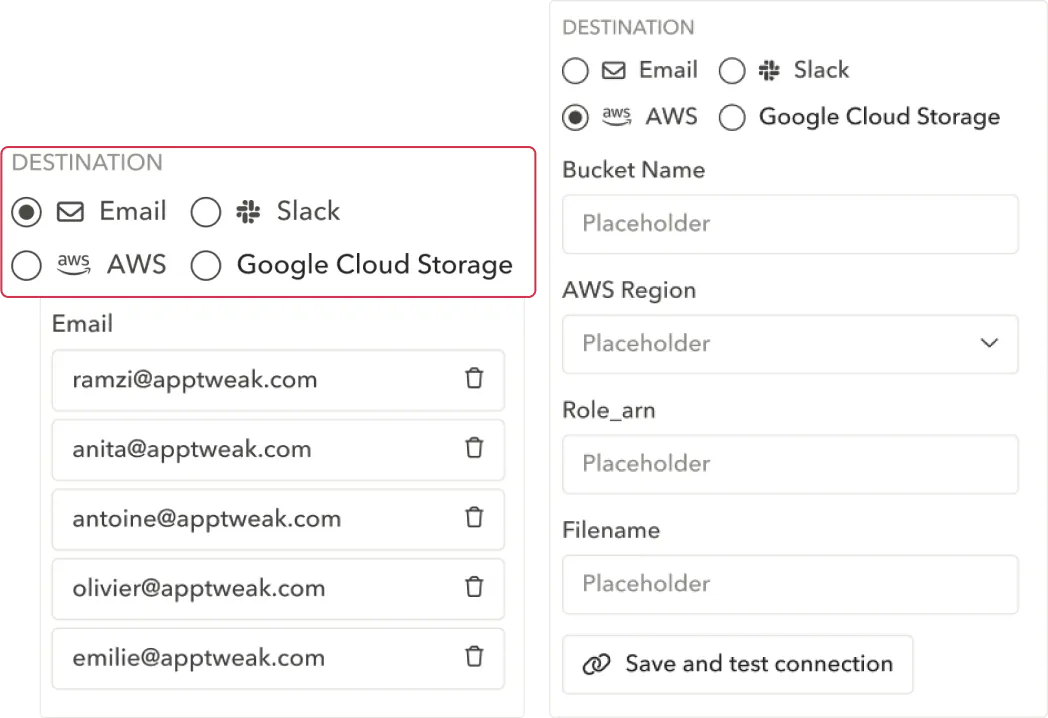The image size is (1048, 718).
Task: Select the Email radio in left panel
Action: tap(27, 212)
